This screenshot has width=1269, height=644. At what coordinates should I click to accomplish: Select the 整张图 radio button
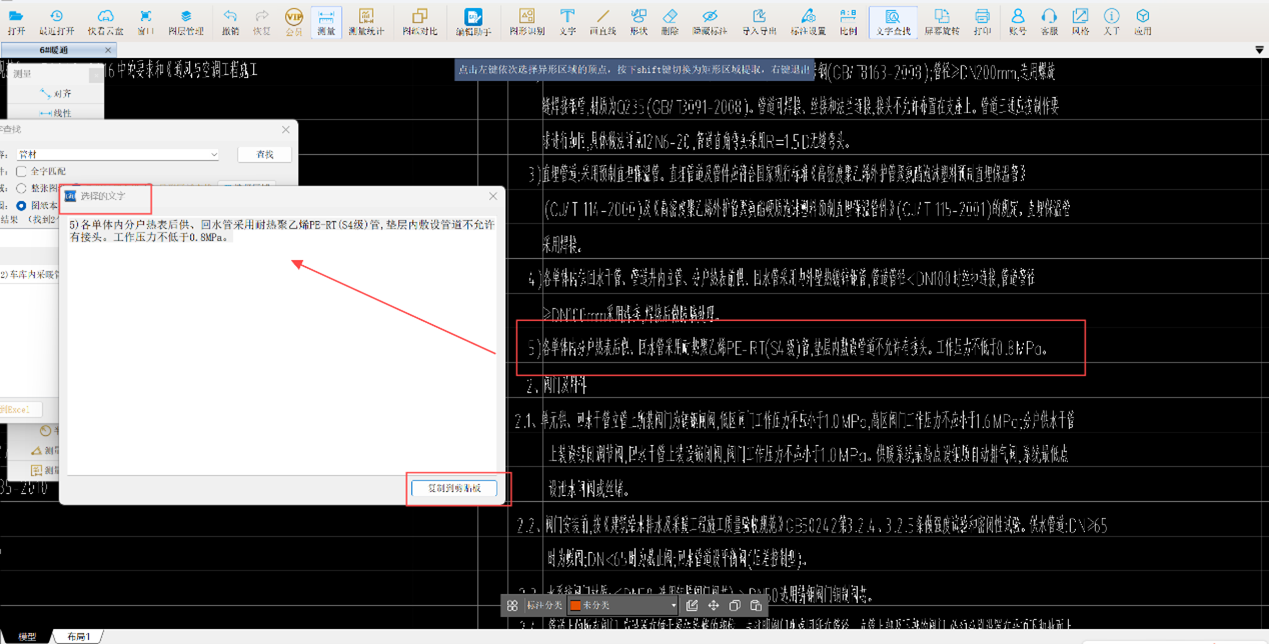click(21, 188)
